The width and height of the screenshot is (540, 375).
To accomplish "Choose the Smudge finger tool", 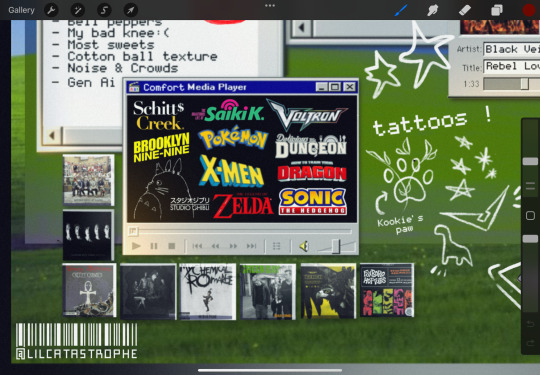I will pos(432,10).
